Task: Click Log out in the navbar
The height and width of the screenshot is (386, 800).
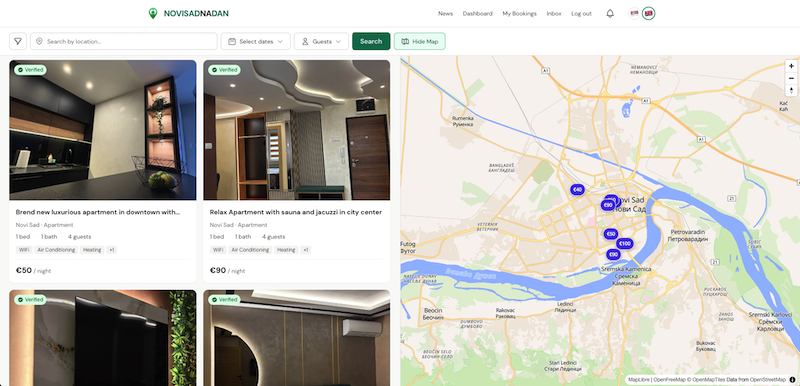Action: pyautogui.click(x=581, y=14)
